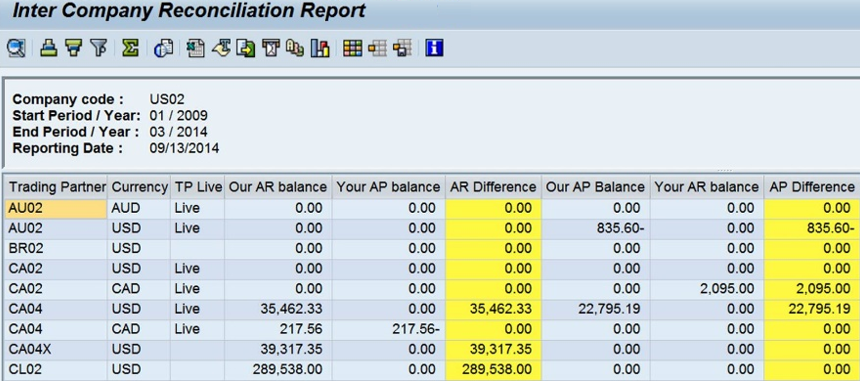Click 39,317.35 in Our AR balance column

coord(278,349)
